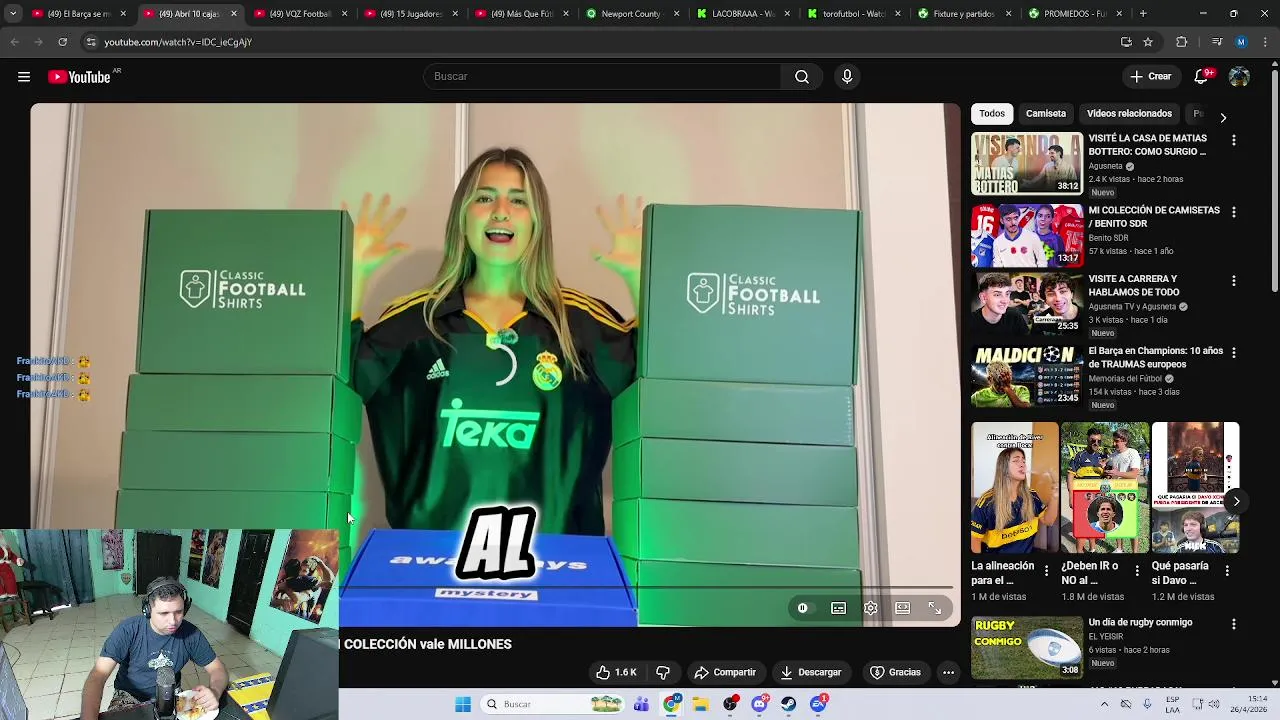Open Chrome profile M avatar
Image resolution: width=1280 pixels, height=720 pixels.
click(1241, 42)
